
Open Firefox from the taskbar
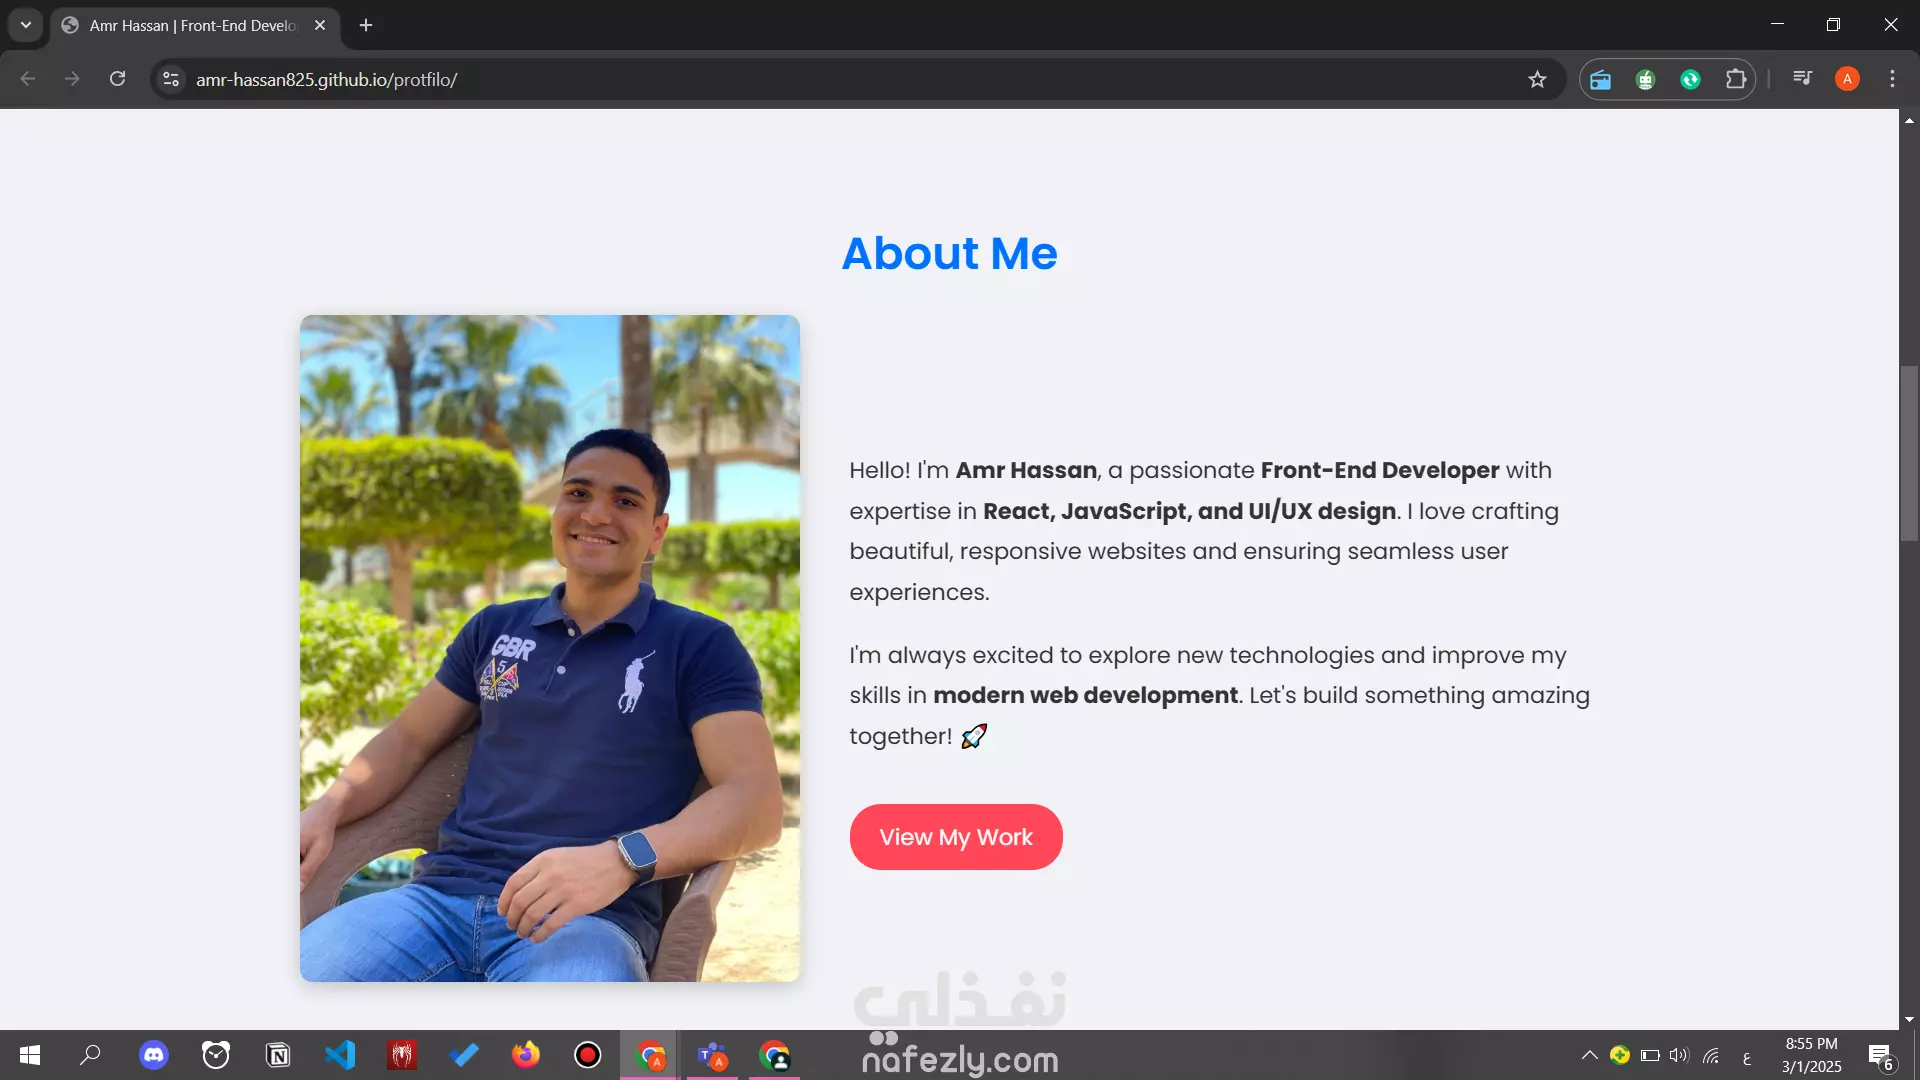[x=525, y=1055]
